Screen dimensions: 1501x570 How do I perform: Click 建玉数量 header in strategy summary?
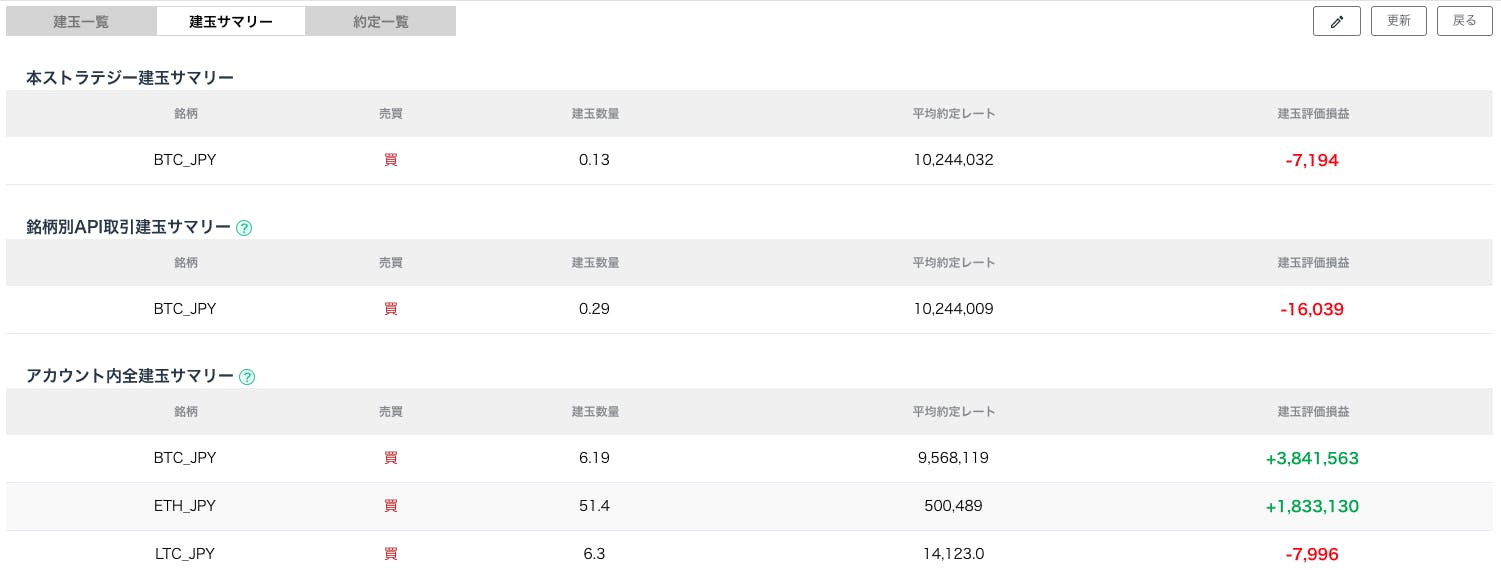[595, 113]
